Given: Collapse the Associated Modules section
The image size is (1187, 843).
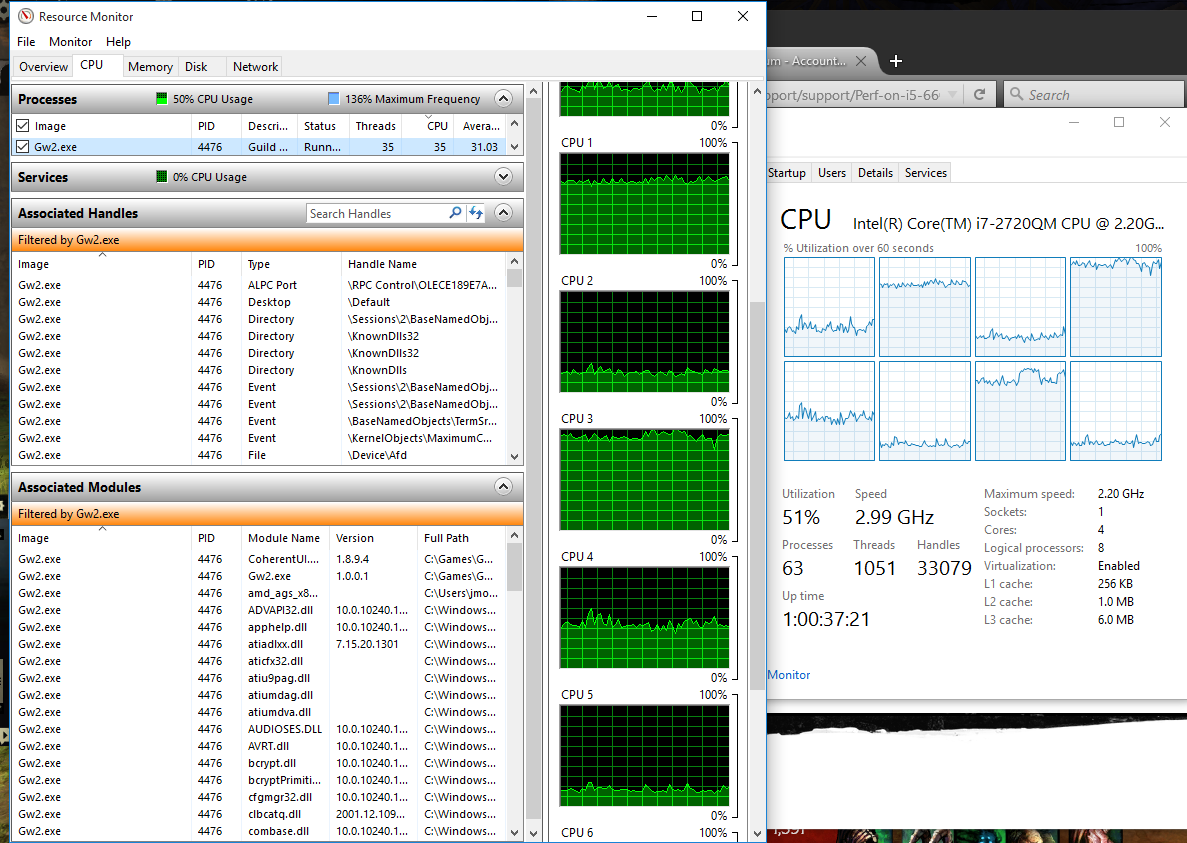Looking at the screenshot, I should point(503,487).
